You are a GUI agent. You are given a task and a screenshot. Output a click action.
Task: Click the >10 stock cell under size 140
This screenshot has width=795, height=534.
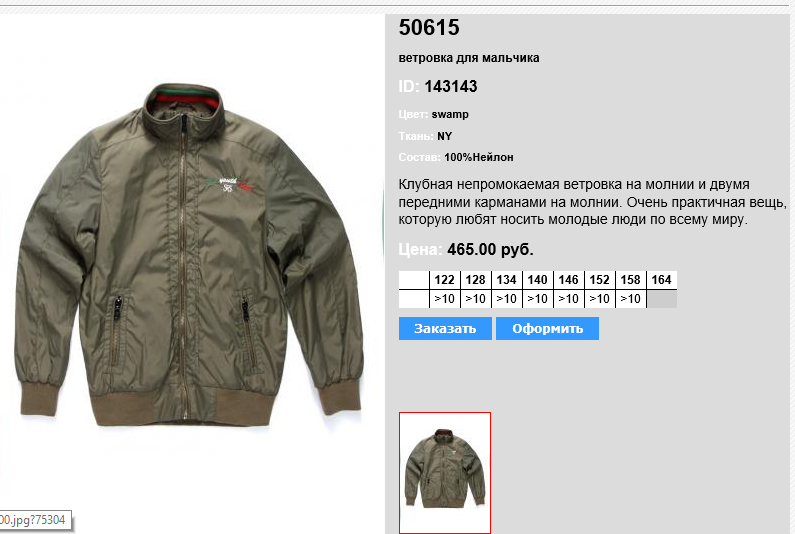point(537,299)
